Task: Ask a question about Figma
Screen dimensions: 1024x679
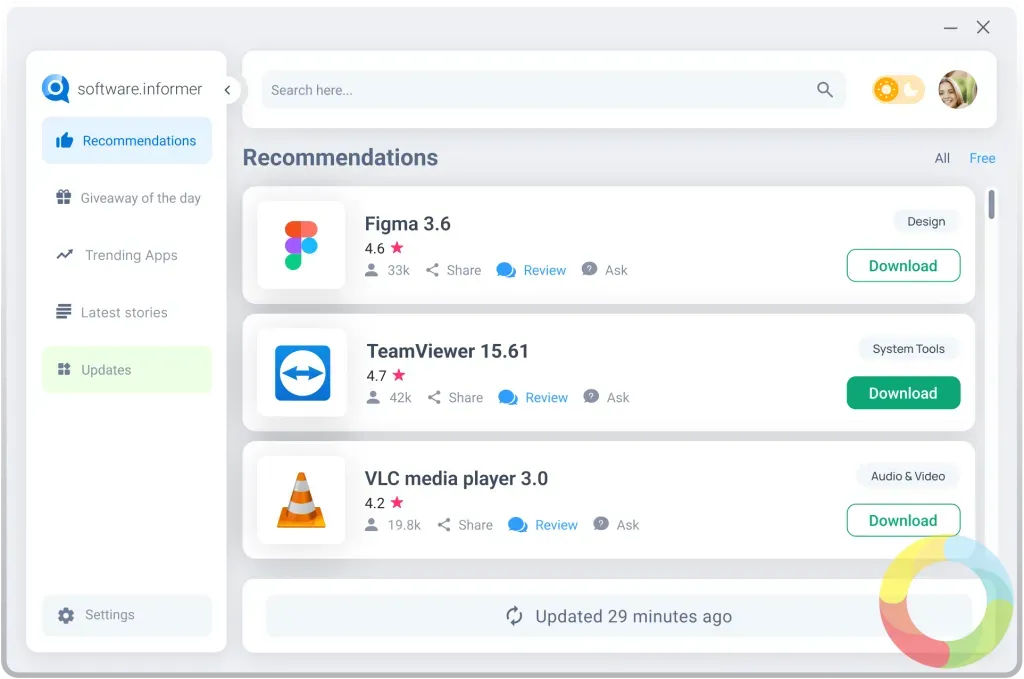Action: pyautogui.click(x=605, y=270)
